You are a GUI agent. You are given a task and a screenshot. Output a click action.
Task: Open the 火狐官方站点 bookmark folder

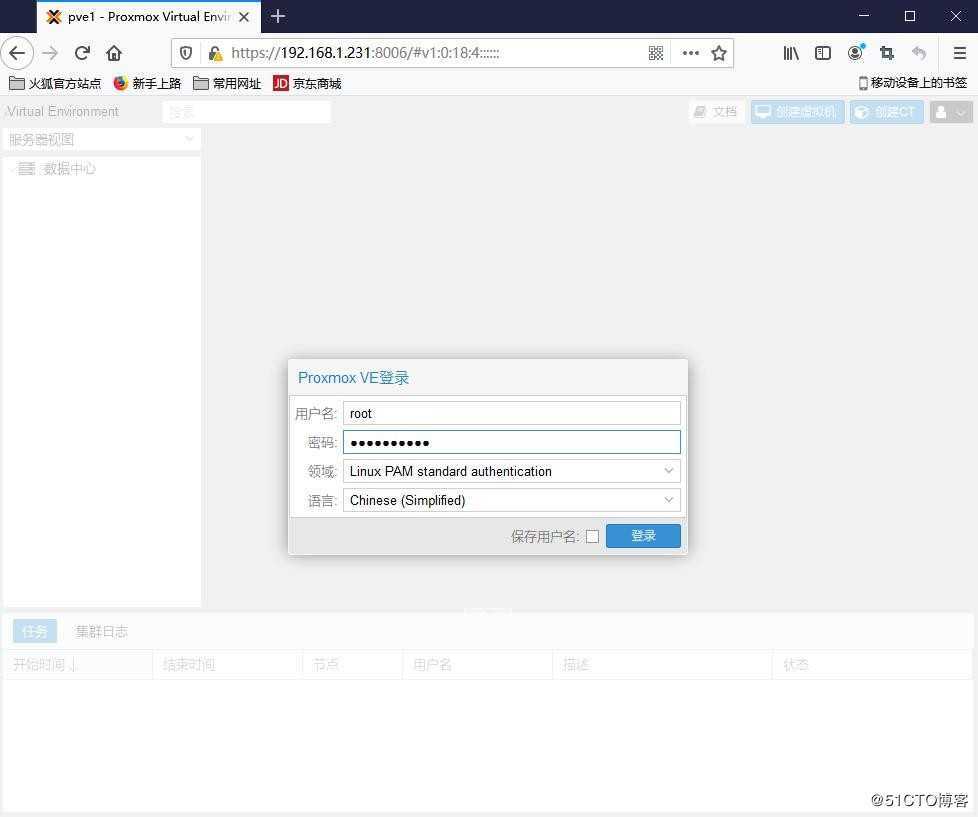pyautogui.click(x=55, y=83)
